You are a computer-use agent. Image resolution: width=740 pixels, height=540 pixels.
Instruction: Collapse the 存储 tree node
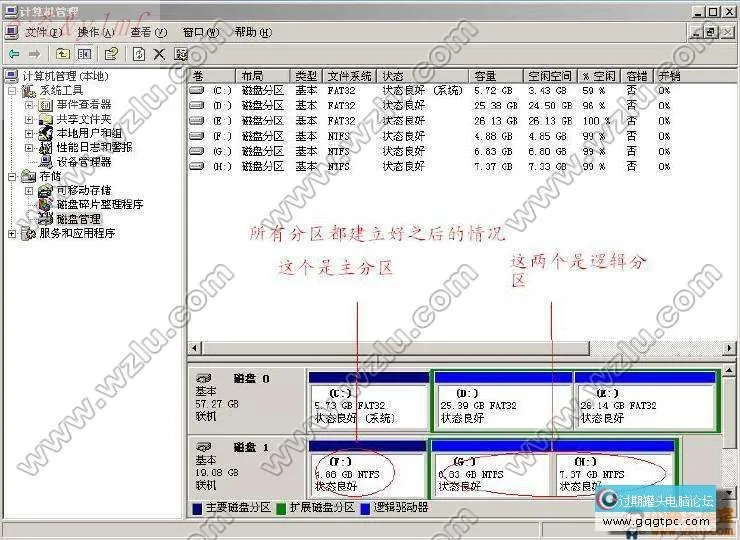[13, 177]
